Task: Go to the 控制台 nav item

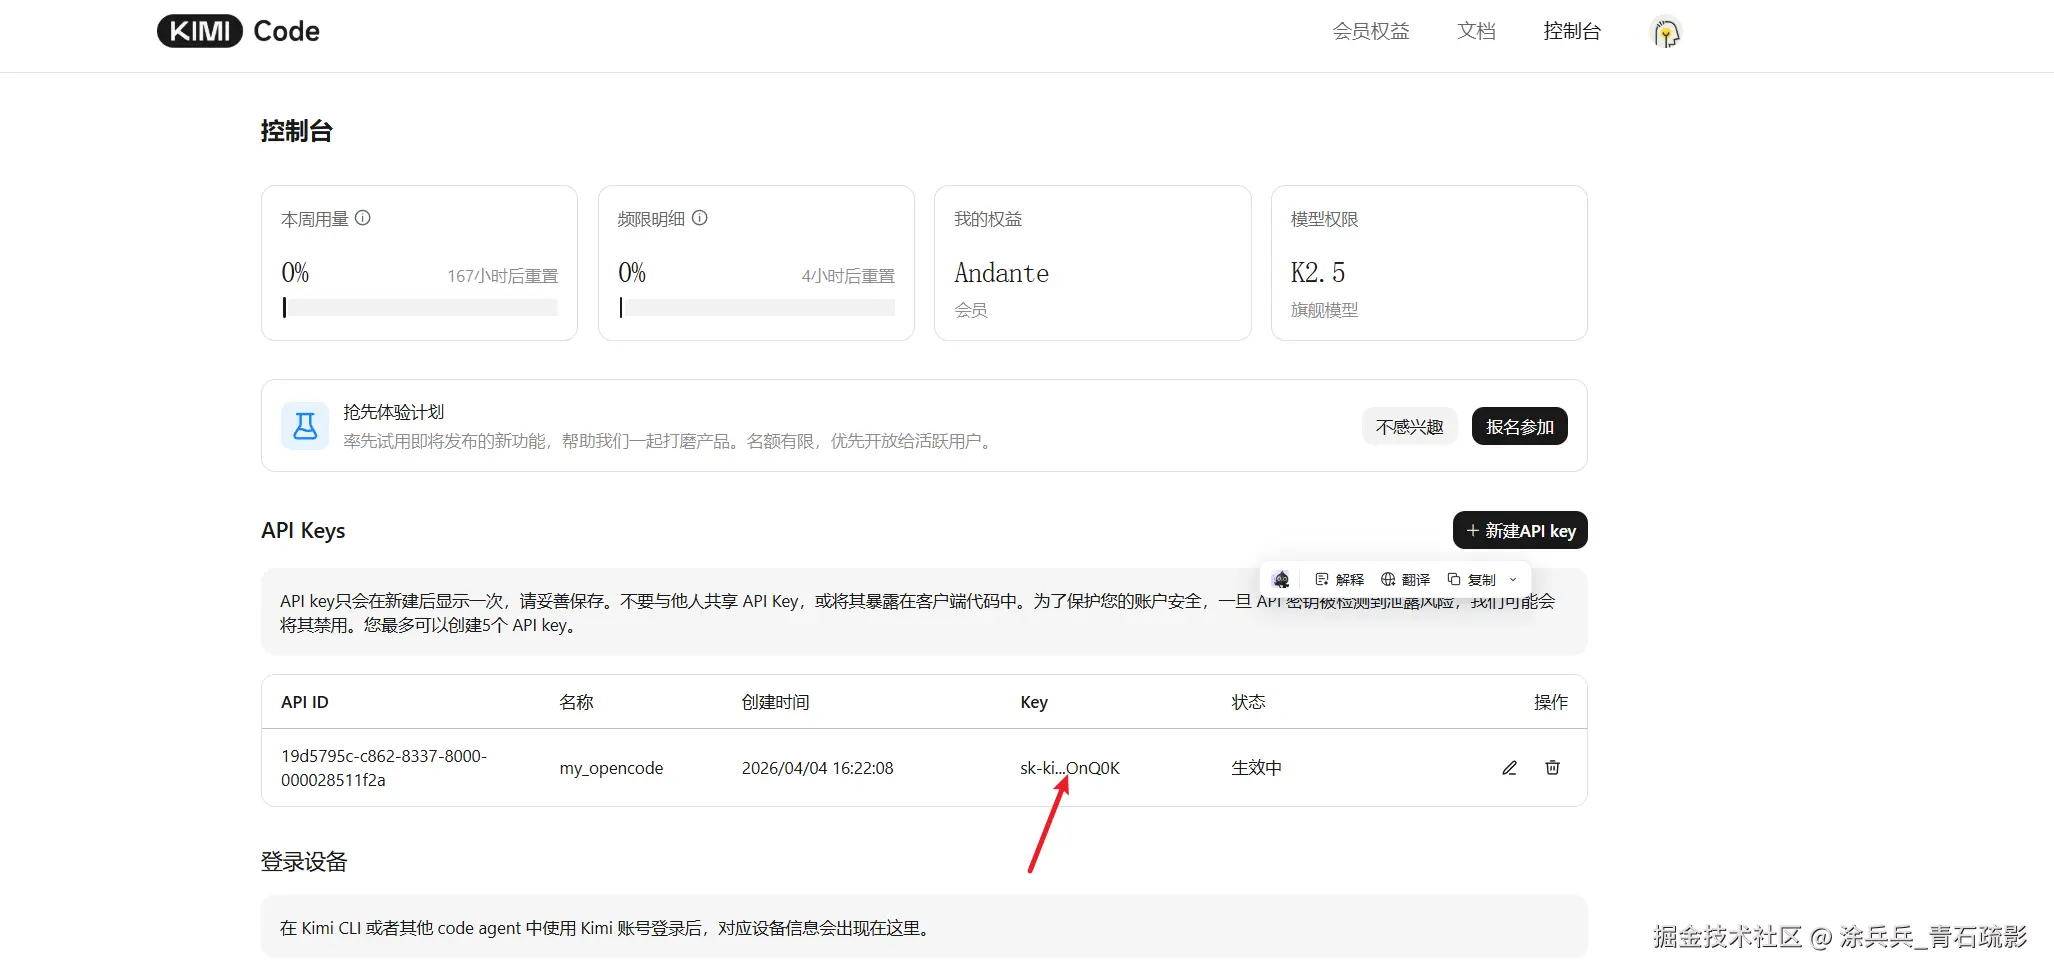Action: click(x=1572, y=32)
